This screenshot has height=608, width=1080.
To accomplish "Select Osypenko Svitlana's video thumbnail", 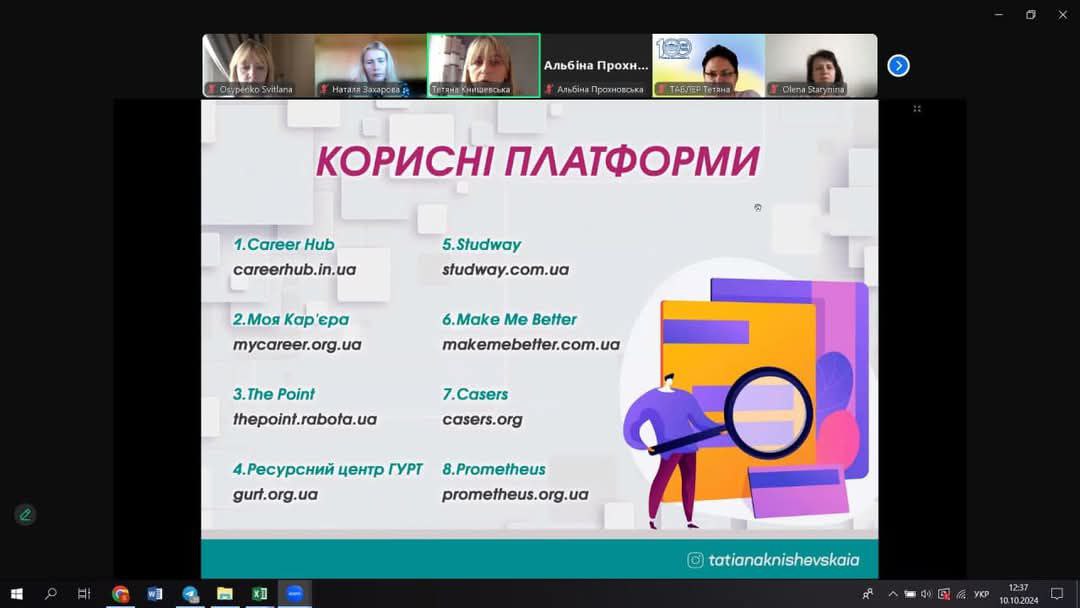I will tap(258, 65).
